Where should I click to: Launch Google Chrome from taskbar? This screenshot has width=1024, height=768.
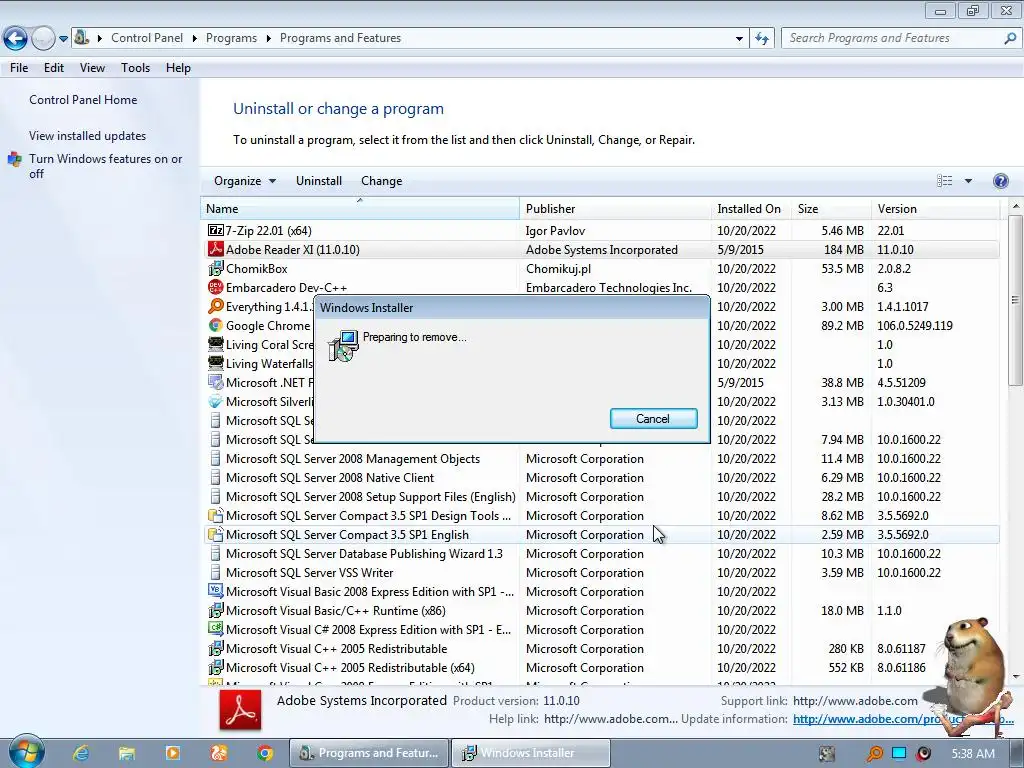265,753
